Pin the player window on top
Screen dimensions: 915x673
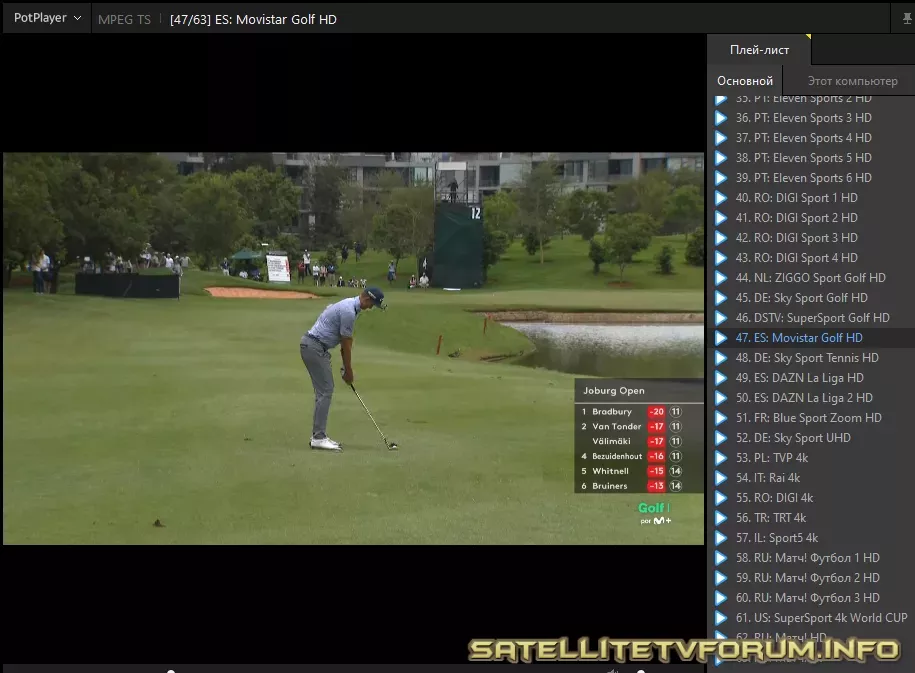tap(906, 19)
